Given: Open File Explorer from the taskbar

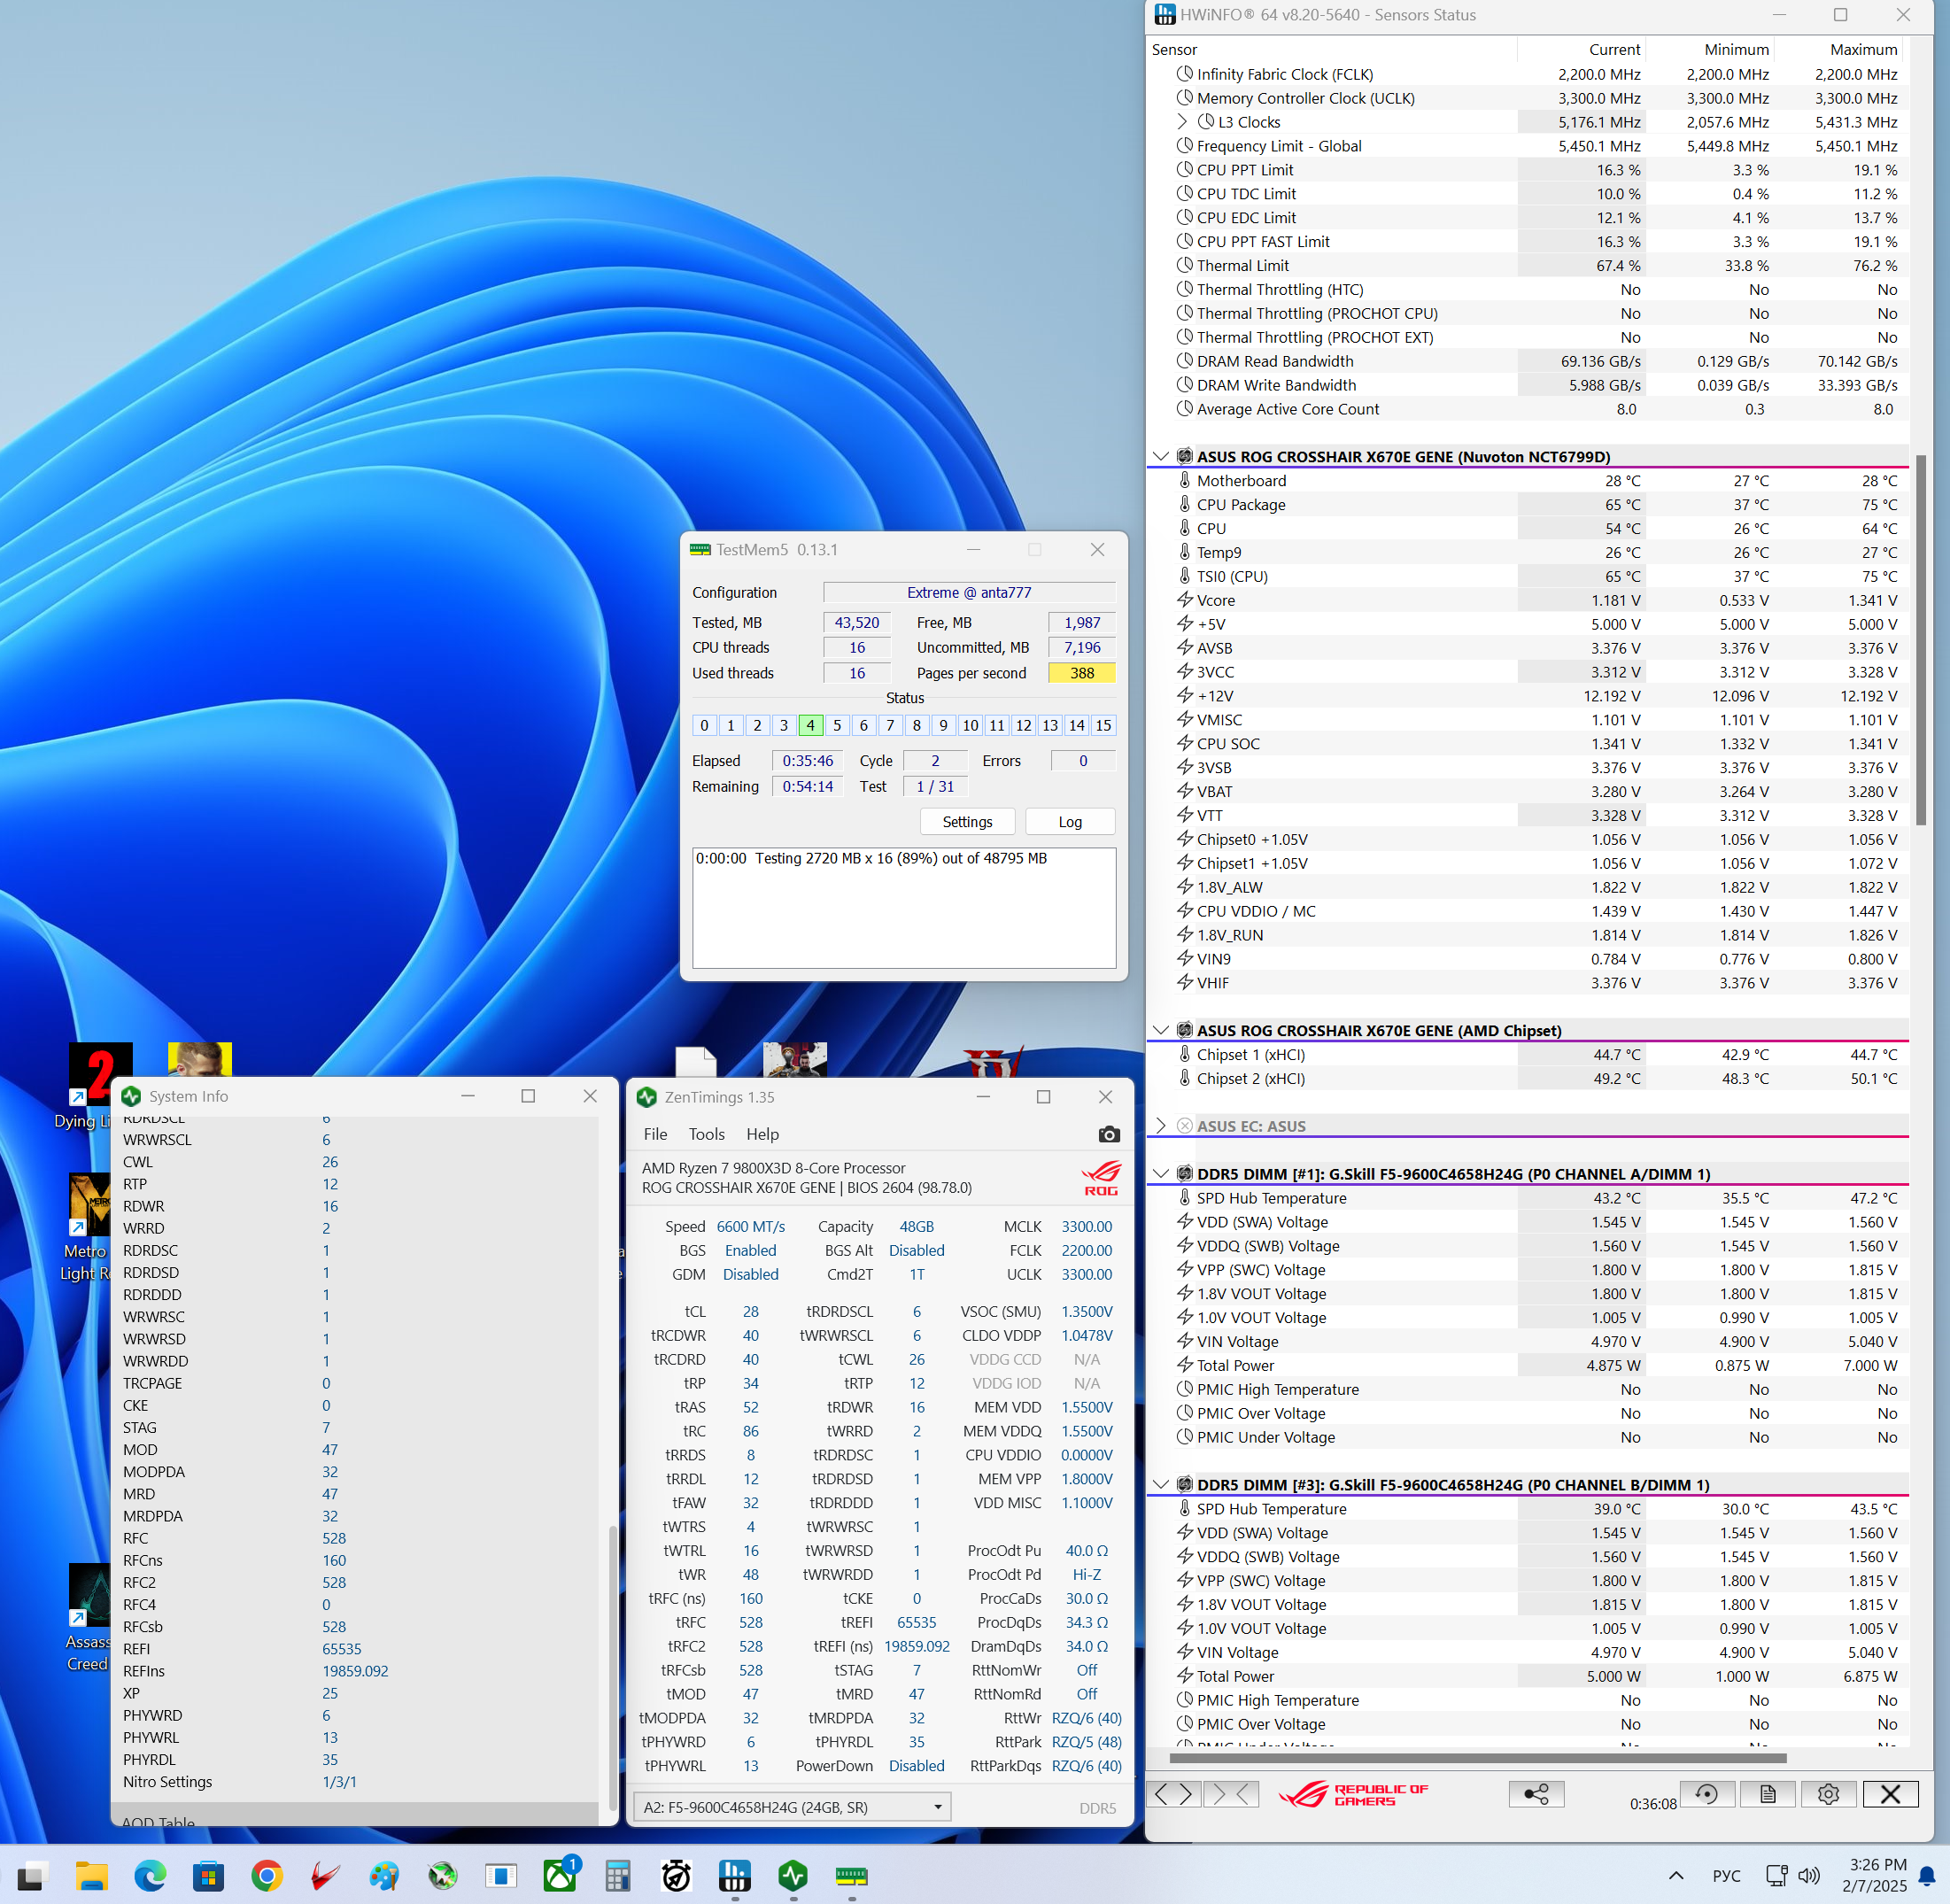Looking at the screenshot, I should pos(91,1876).
